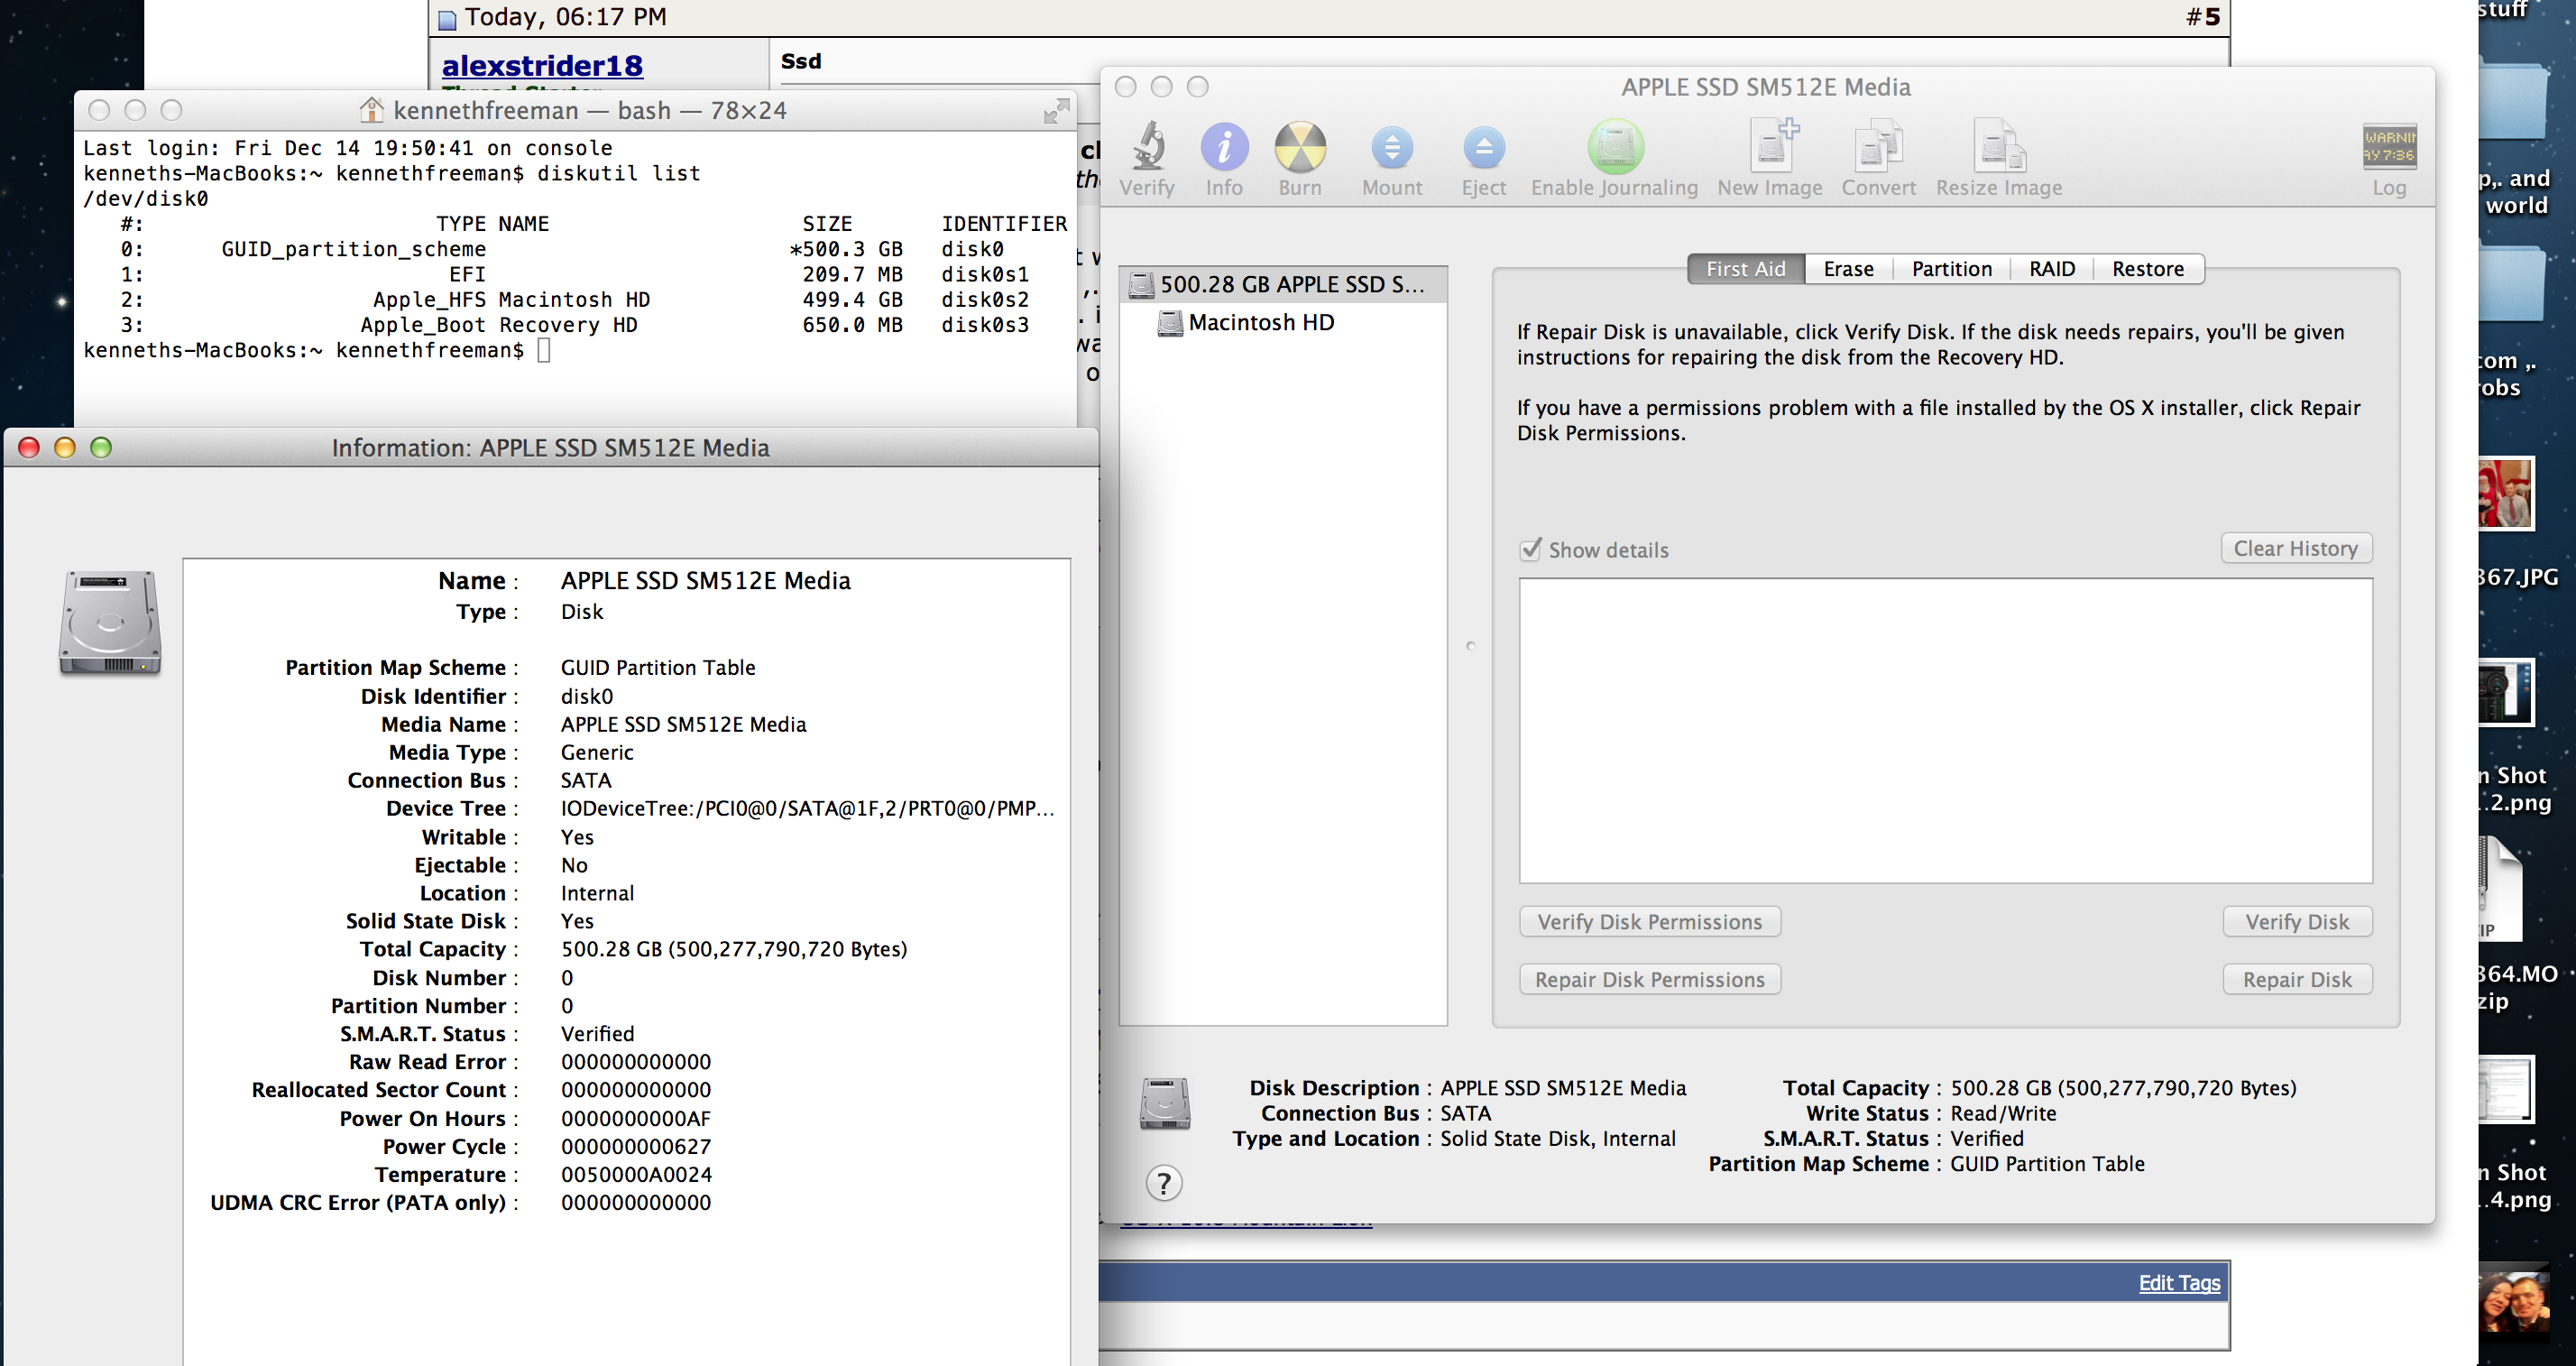Viewport: 2576px width, 1366px height.
Task: Select Macintosh HD in sidebar list
Action: [x=1283, y=323]
